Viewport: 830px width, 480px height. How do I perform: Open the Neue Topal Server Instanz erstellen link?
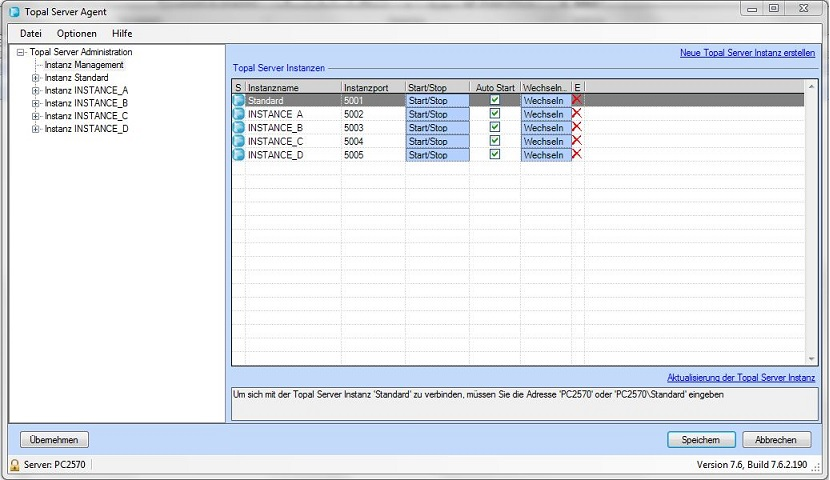click(x=747, y=53)
